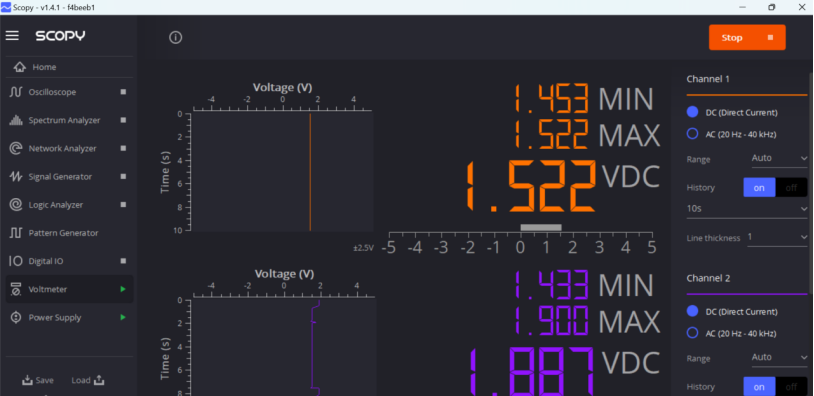Select Digital IO menu entry

point(69,261)
